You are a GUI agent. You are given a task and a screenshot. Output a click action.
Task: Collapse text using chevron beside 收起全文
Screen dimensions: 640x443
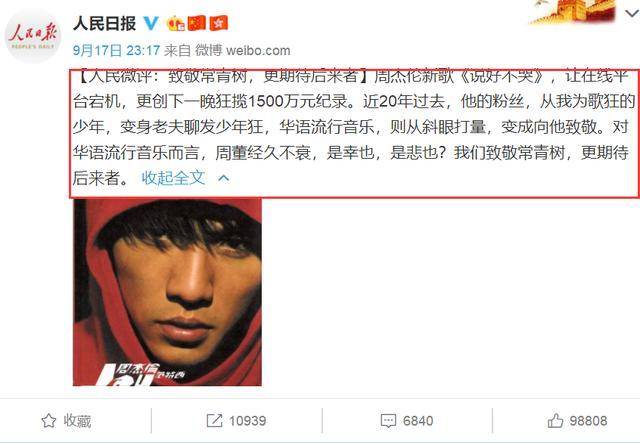click(x=224, y=178)
